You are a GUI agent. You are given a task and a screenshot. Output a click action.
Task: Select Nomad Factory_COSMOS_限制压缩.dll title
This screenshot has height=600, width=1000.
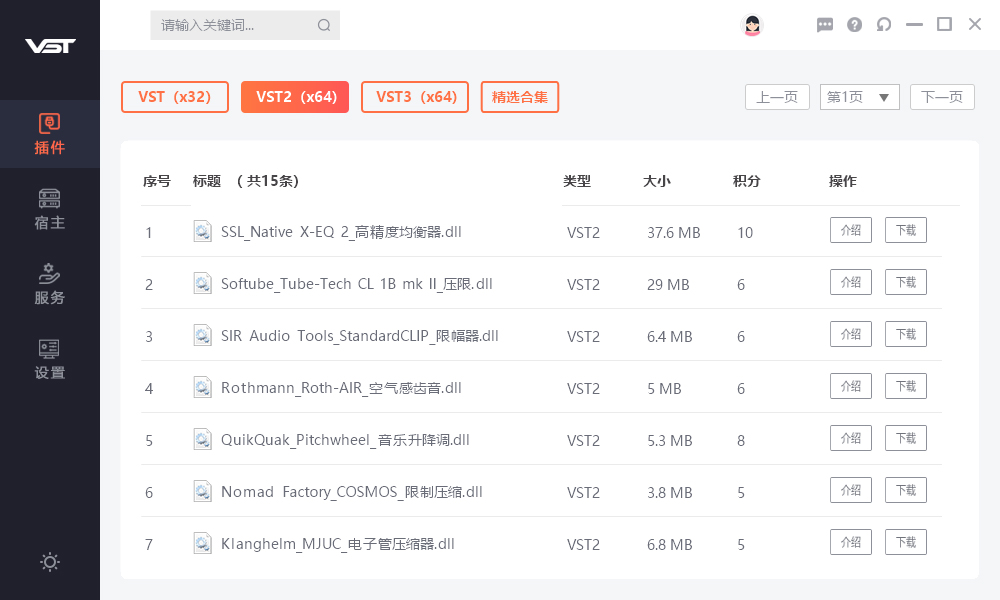coord(351,492)
